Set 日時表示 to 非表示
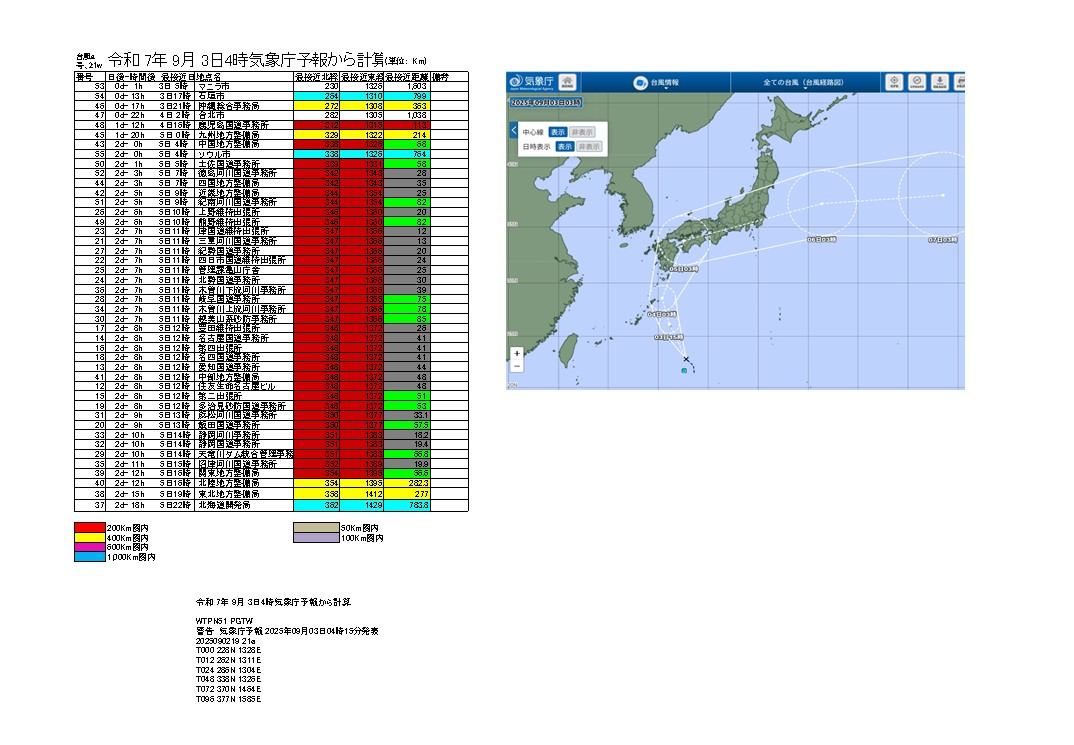The width and height of the screenshot is (1074, 745). [x=590, y=146]
